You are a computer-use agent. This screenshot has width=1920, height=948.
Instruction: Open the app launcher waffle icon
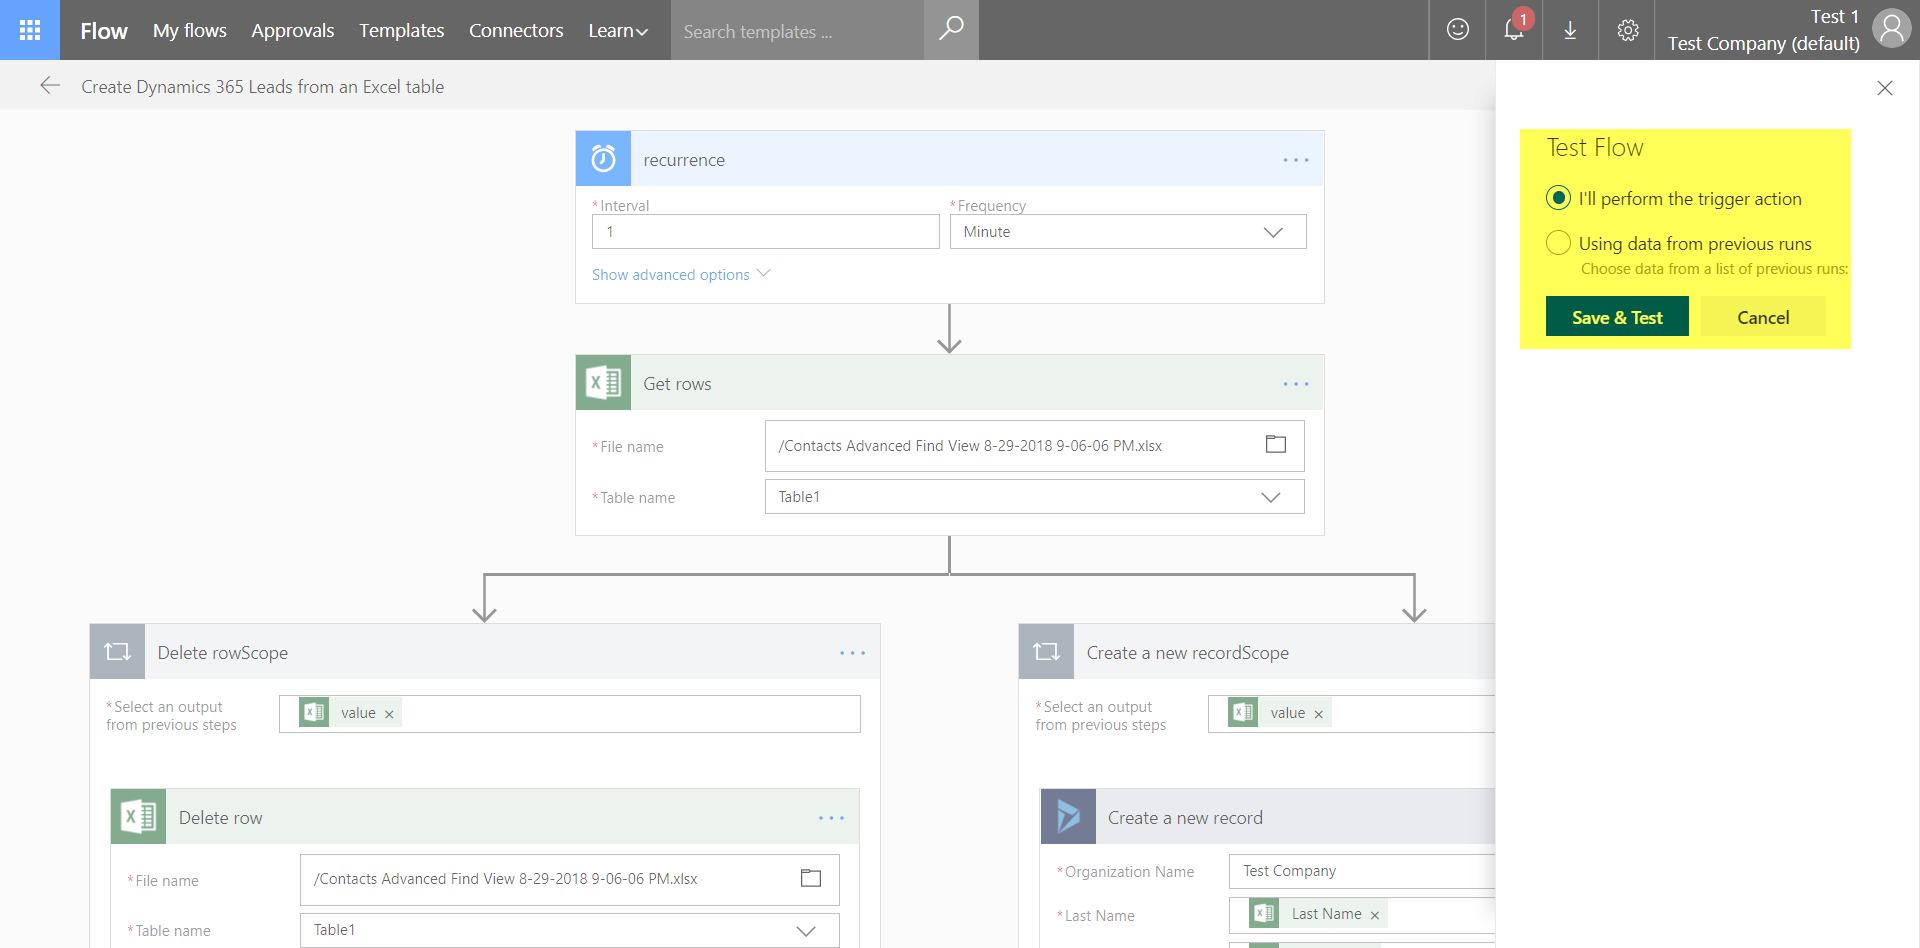click(x=30, y=30)
